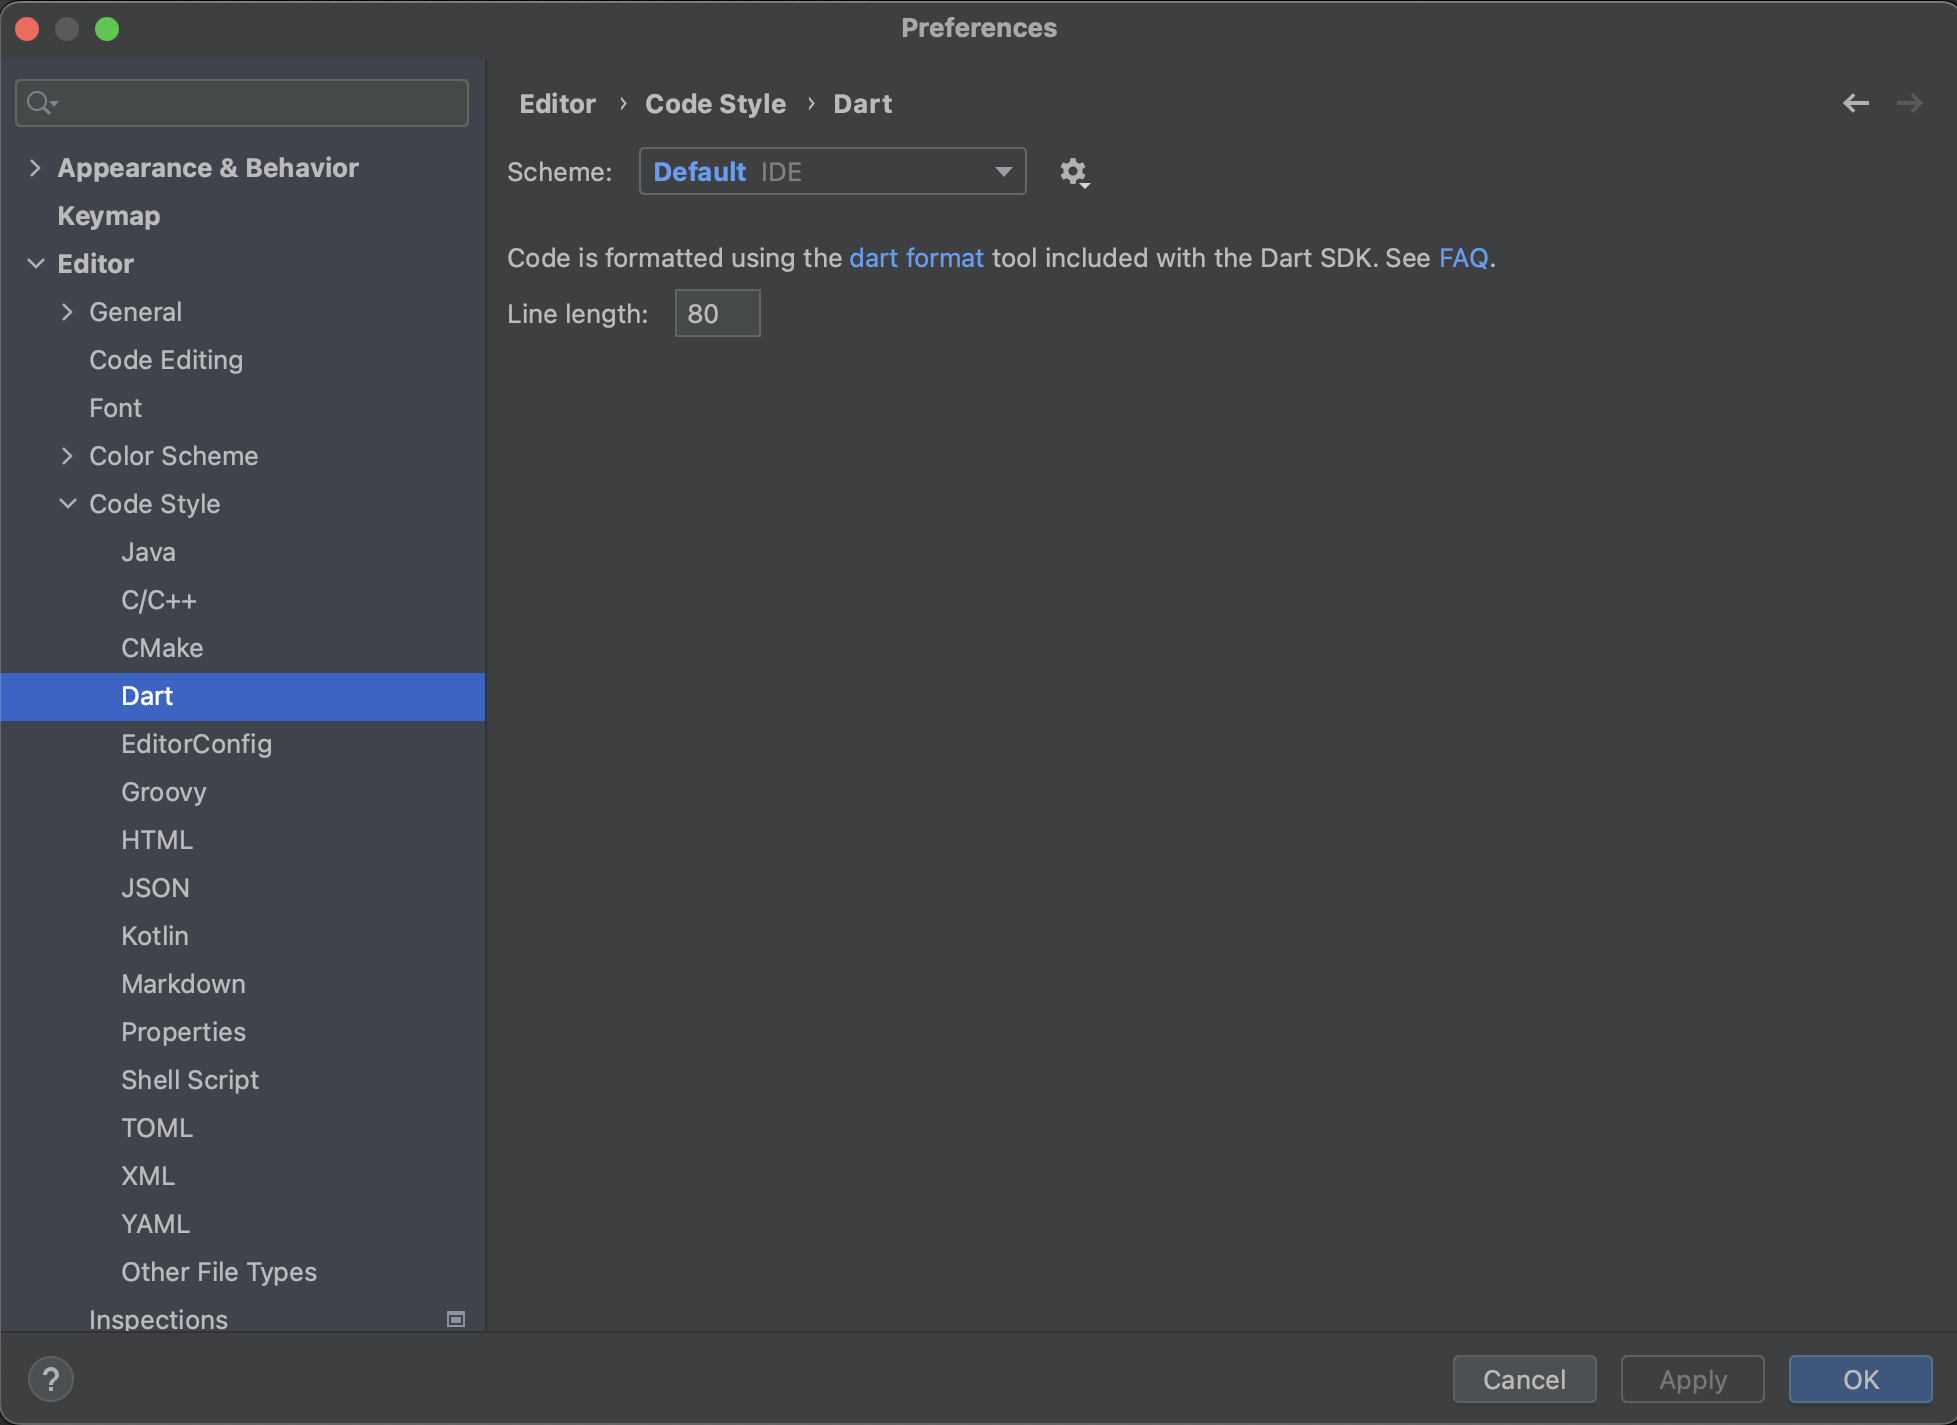This screenshot has width=1957, height=1425.
Task: Click the search magnifier icon
Action: 41,103
